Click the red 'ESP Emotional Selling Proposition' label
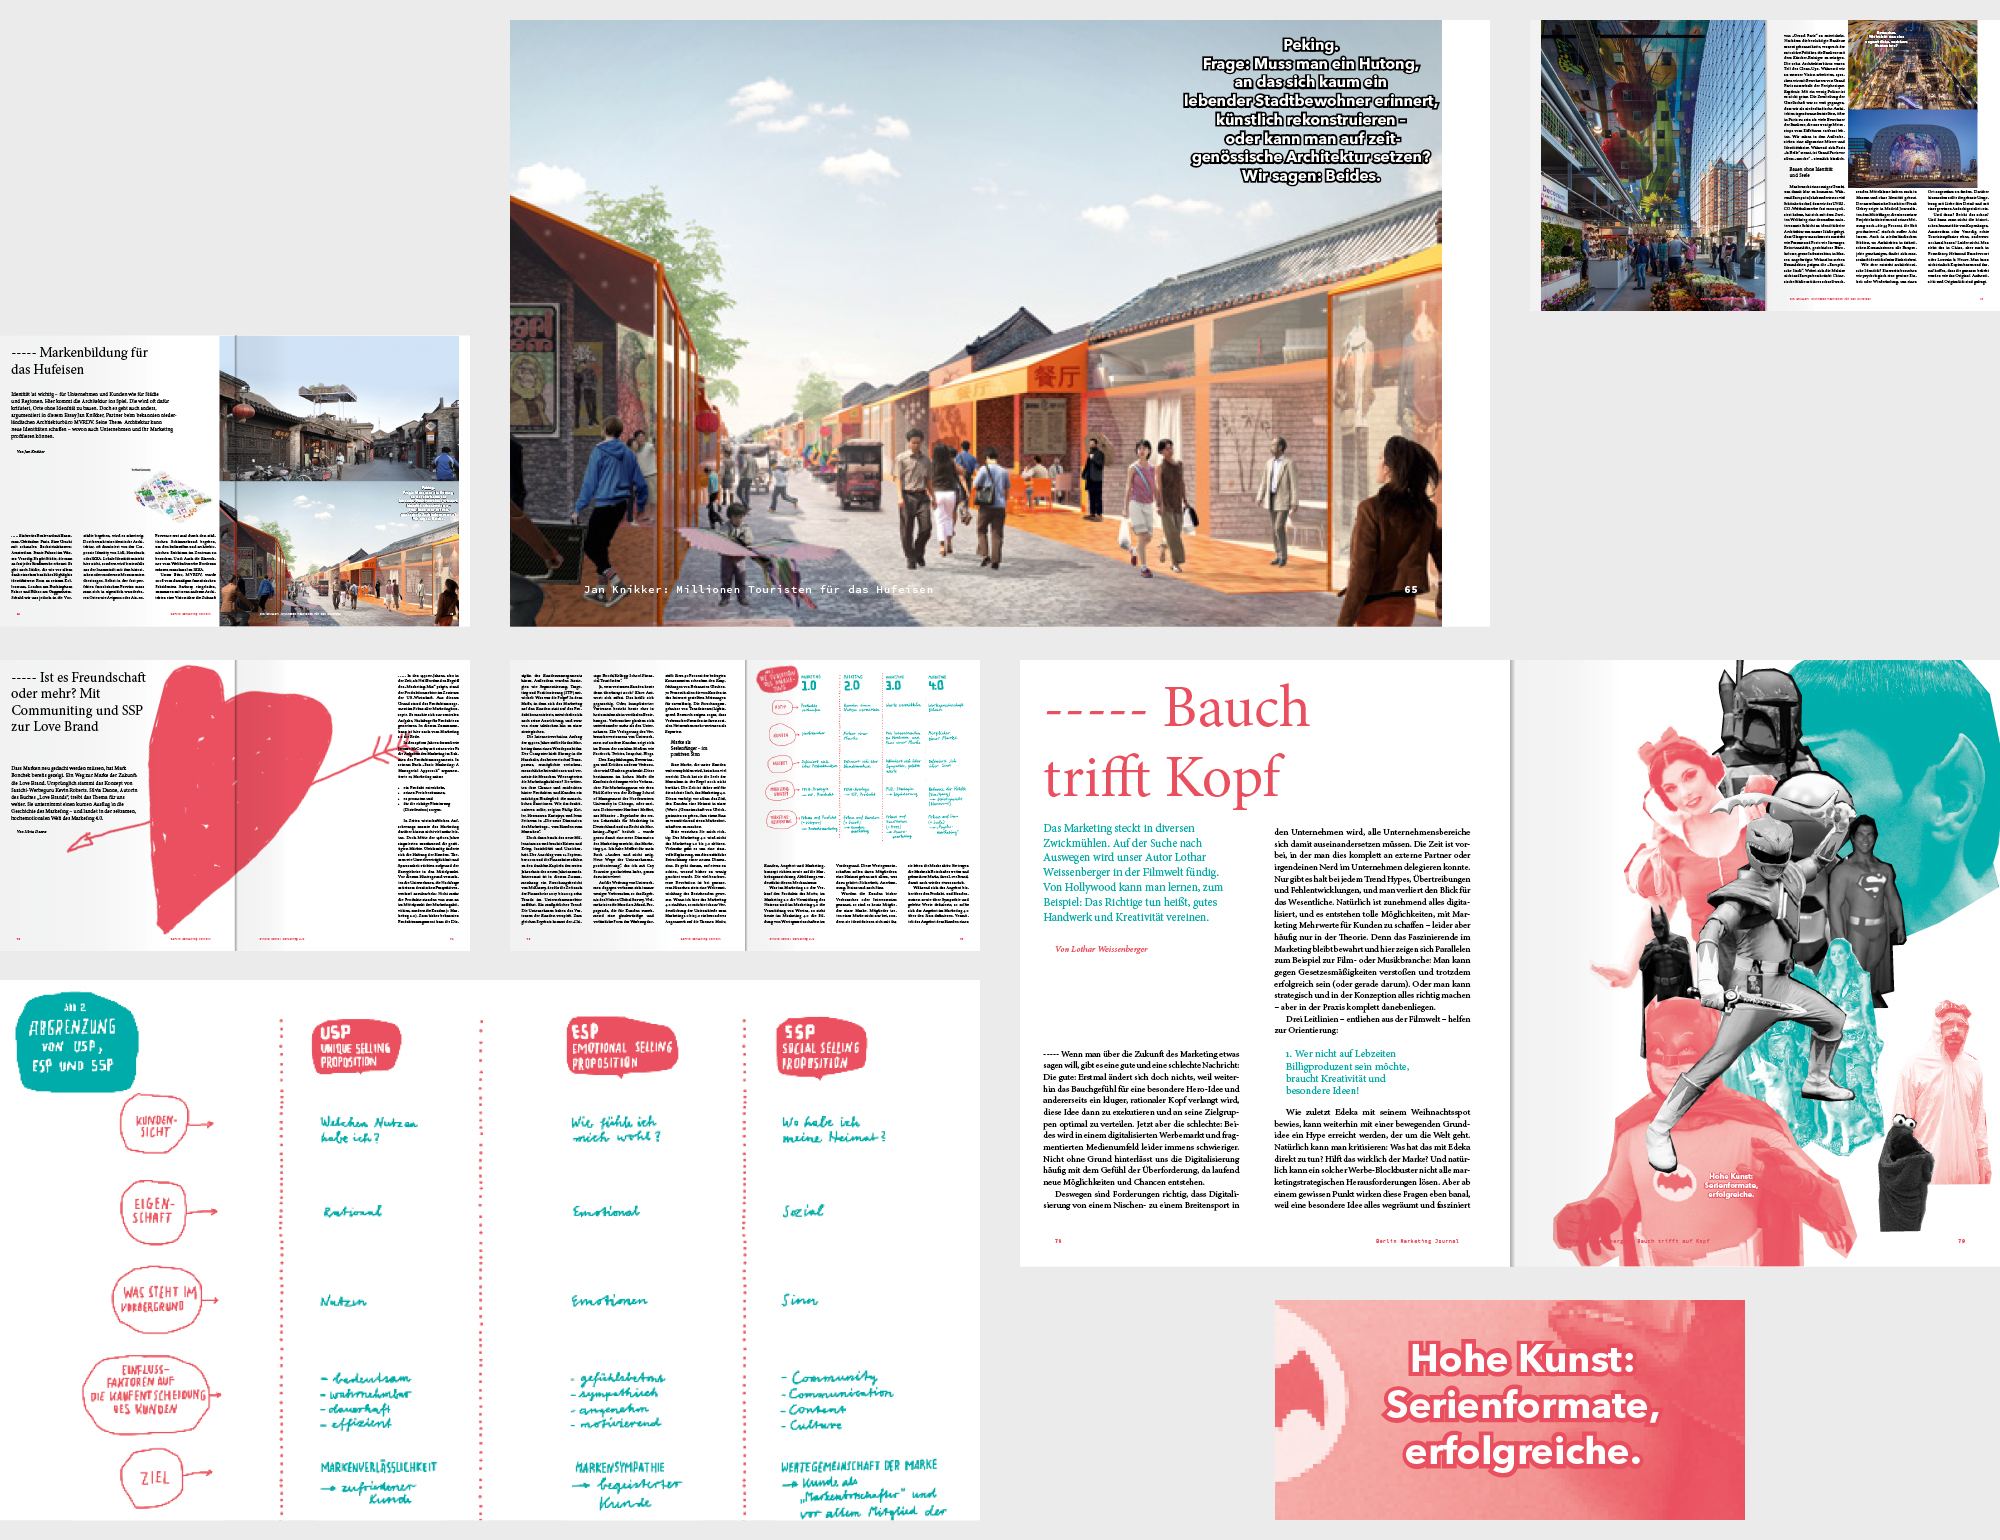2000x1540 pixels. tap(620, 1047)
